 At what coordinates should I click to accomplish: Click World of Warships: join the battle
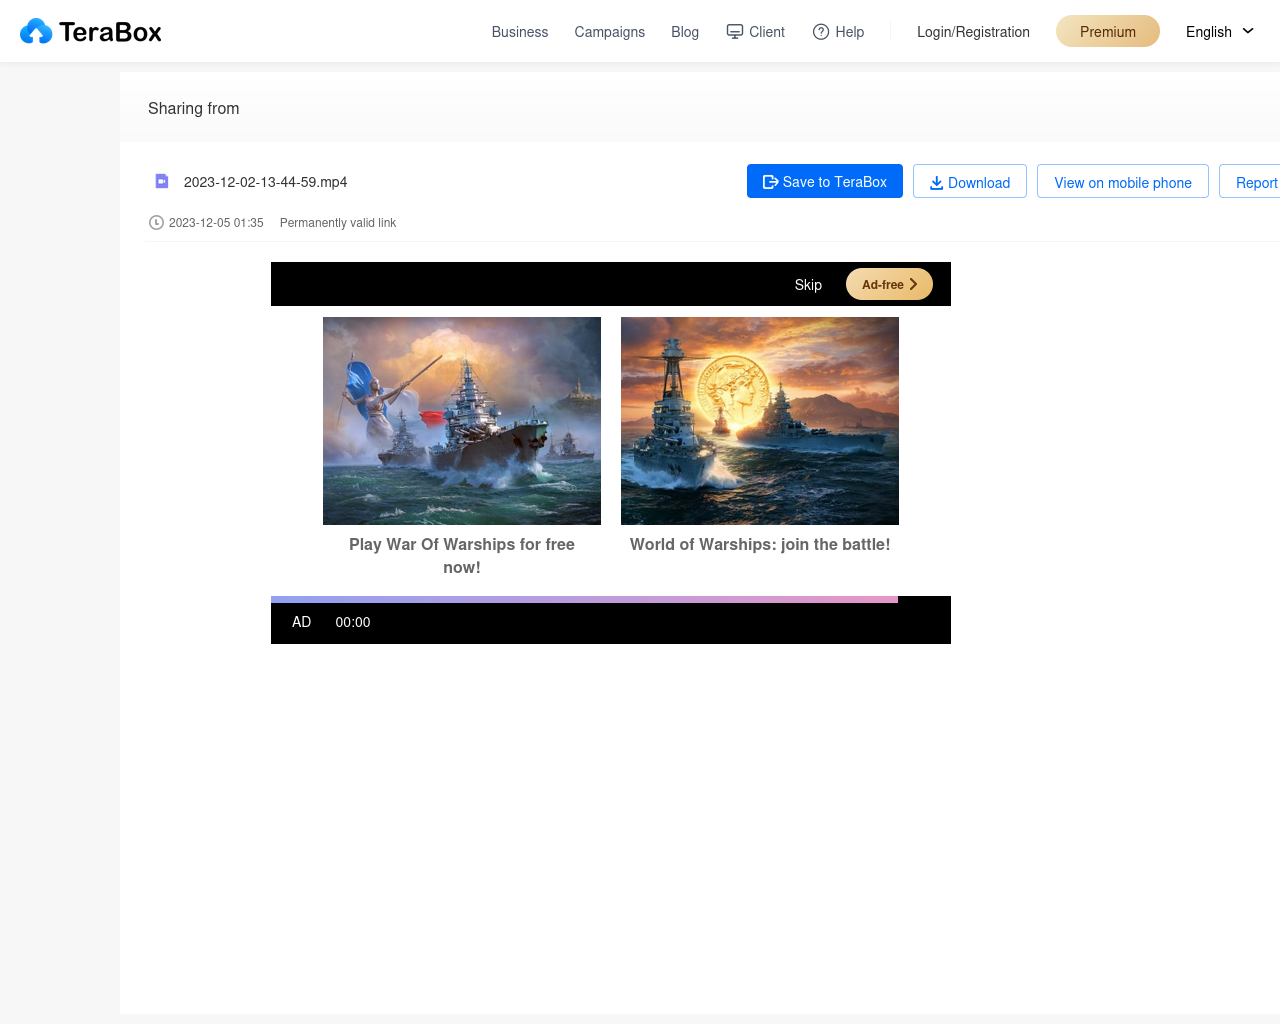coord(760,544)
